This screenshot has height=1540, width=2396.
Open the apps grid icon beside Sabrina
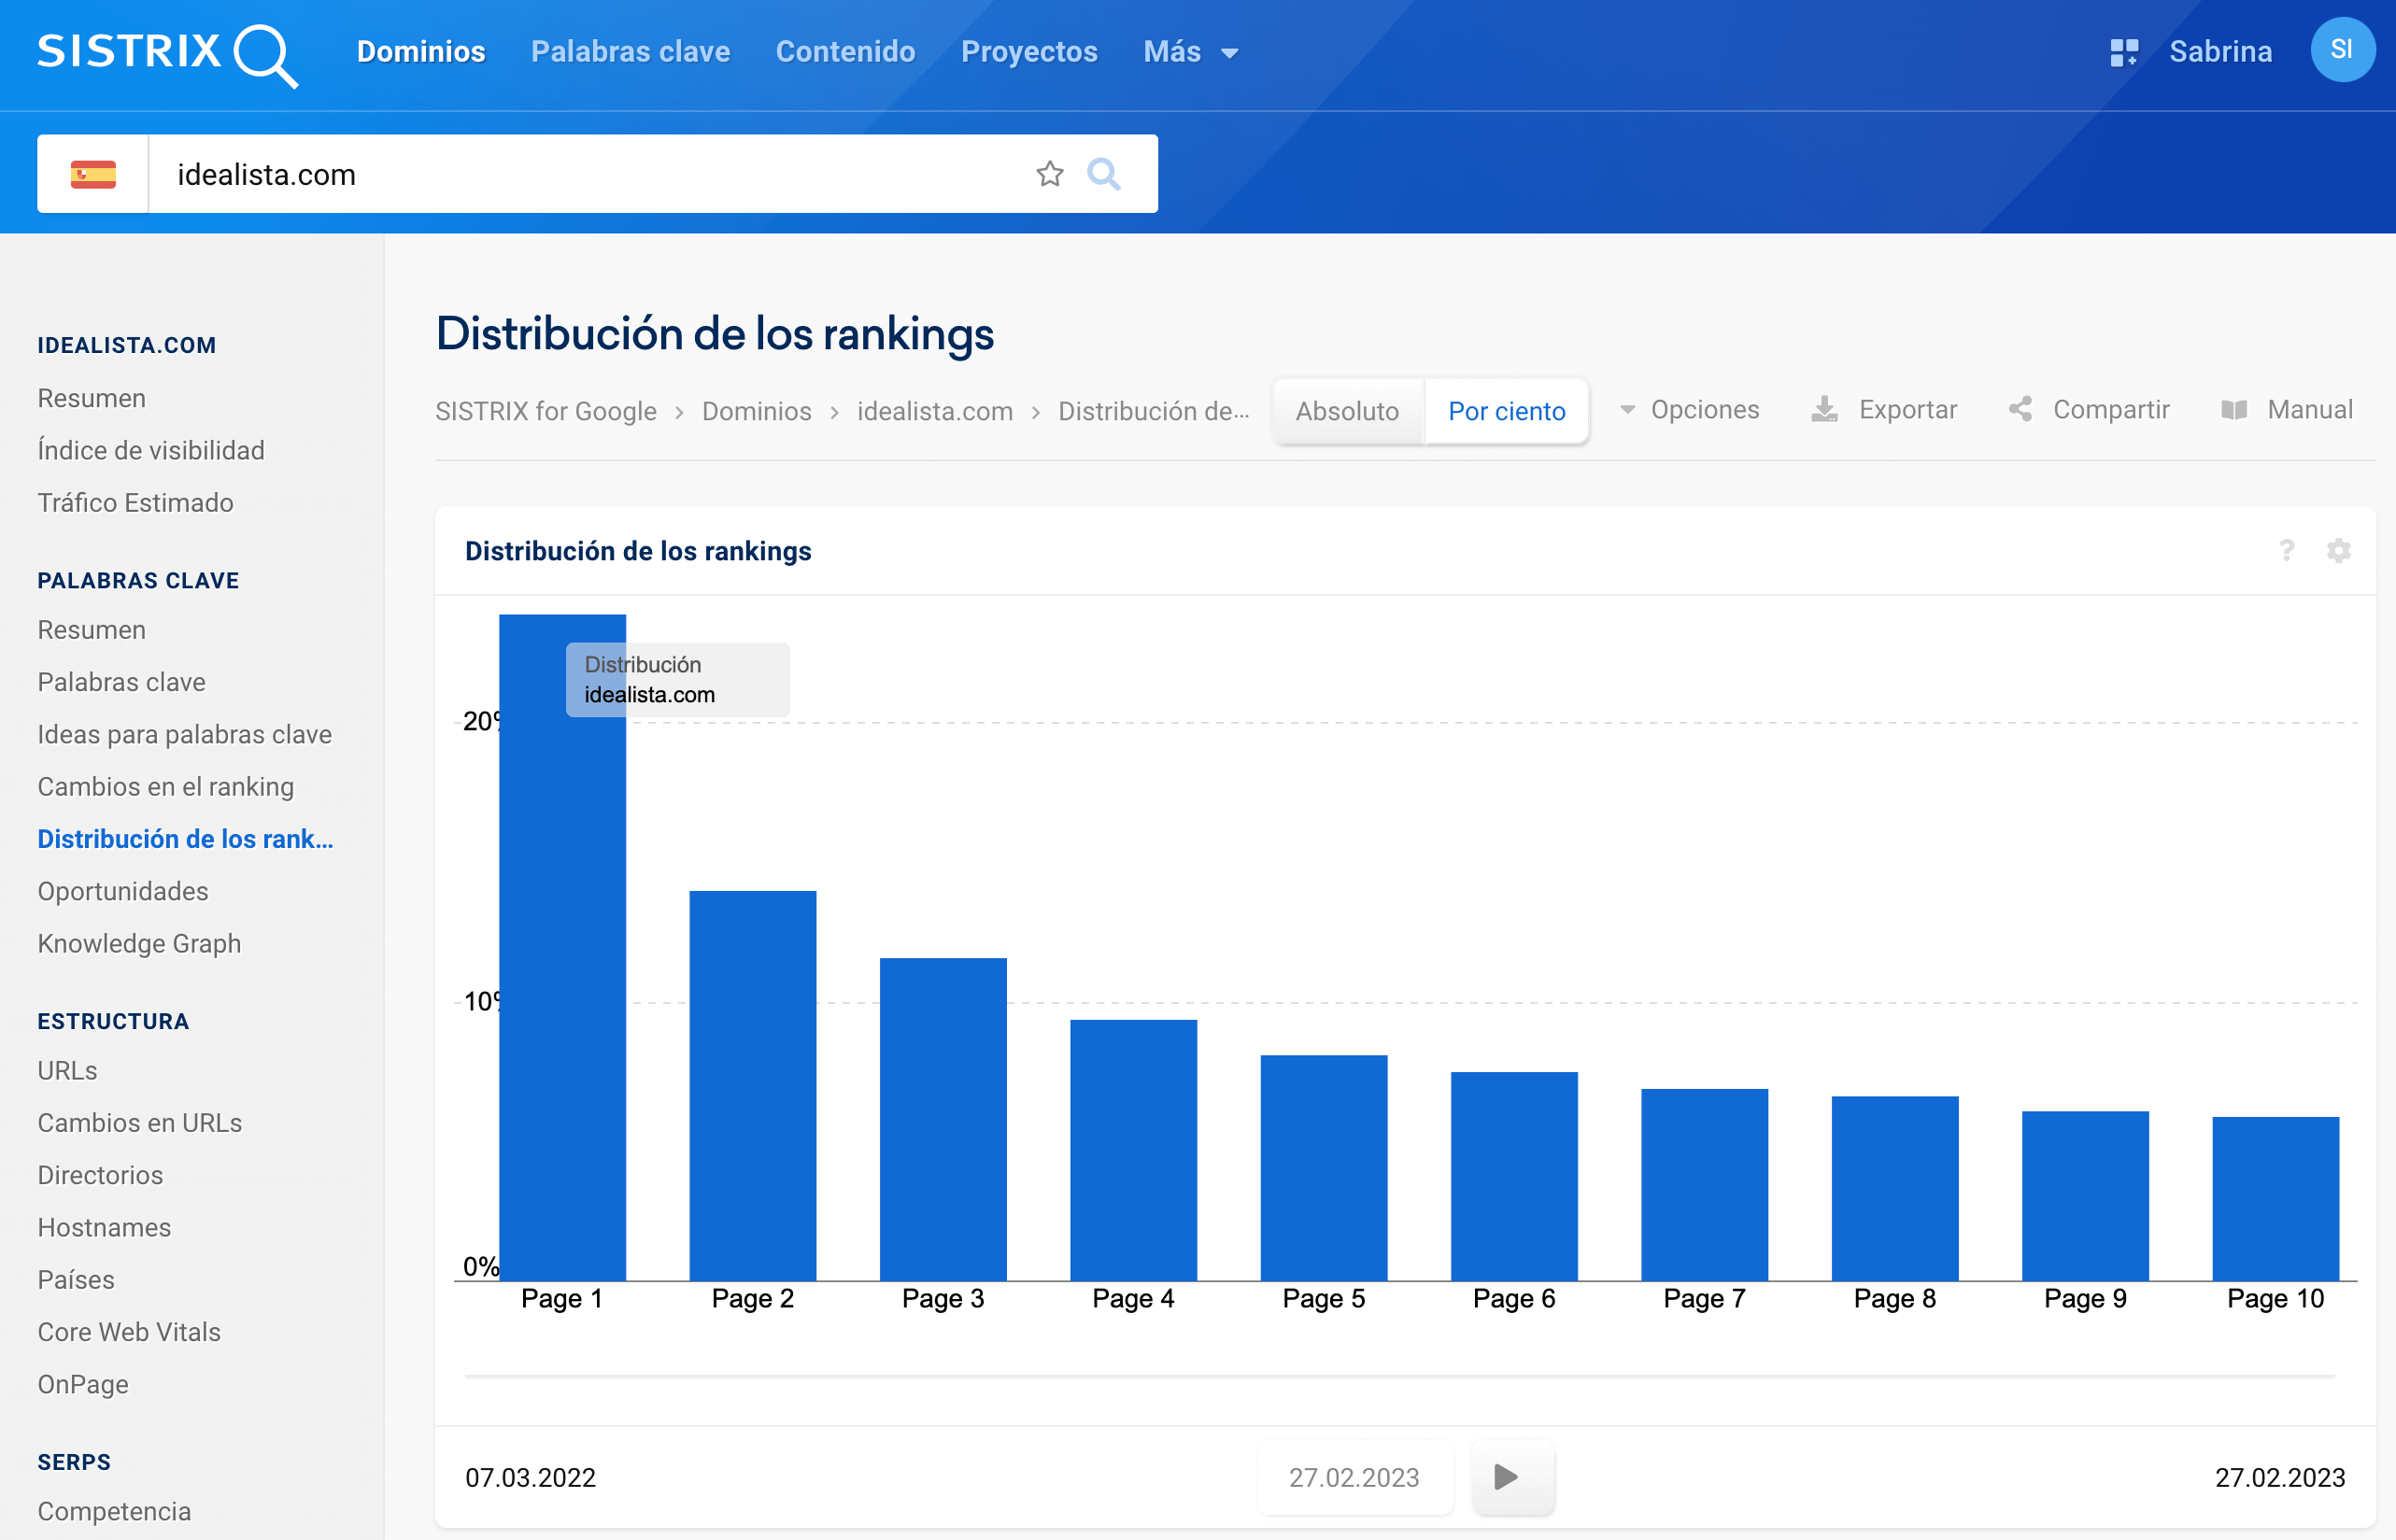coord(2123,52)
